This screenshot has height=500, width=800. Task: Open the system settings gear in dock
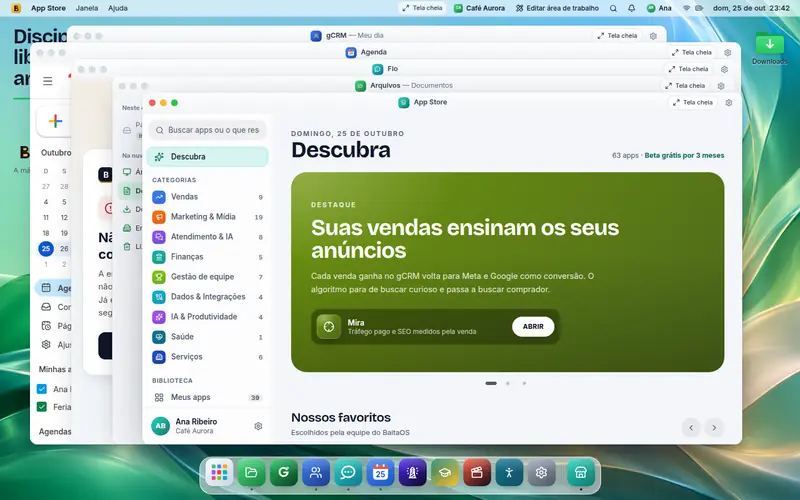(x=541, y=472)
